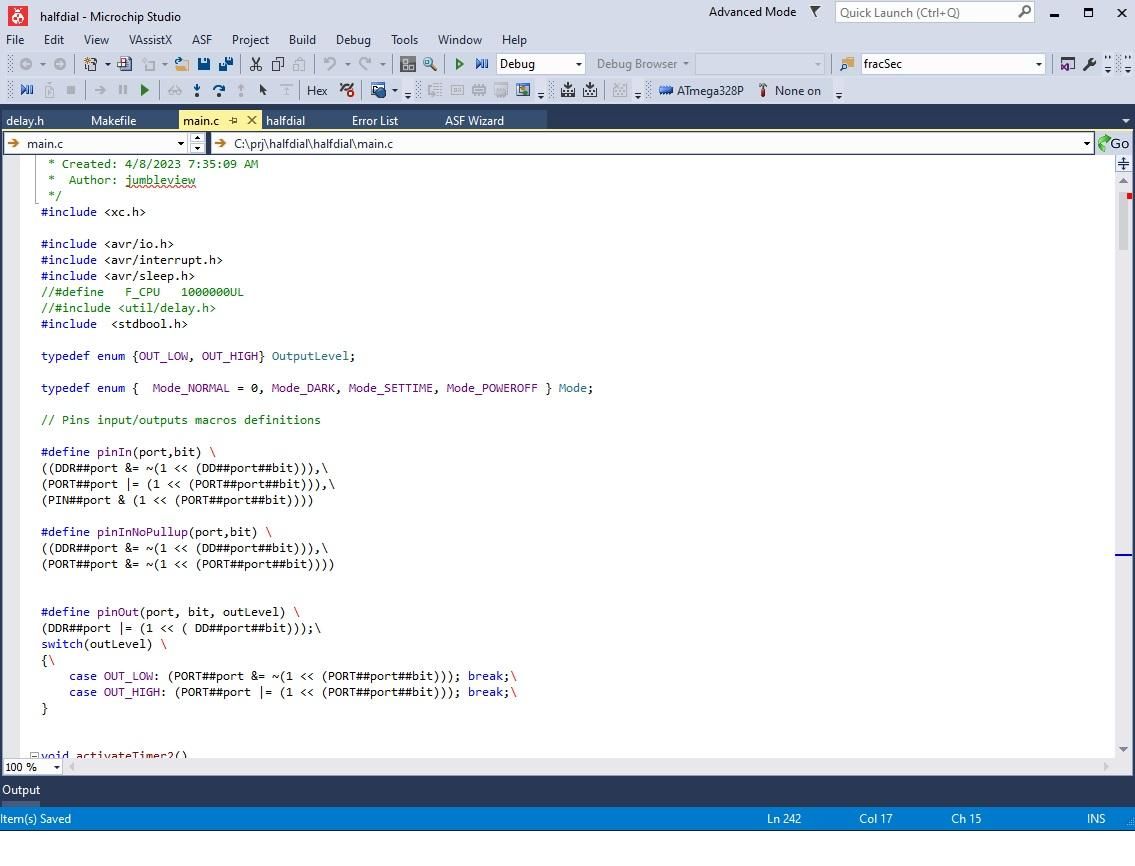Click the vertical scrollbar thumb
This screenshot has height=866, width=1135.
coord(1123,219)
